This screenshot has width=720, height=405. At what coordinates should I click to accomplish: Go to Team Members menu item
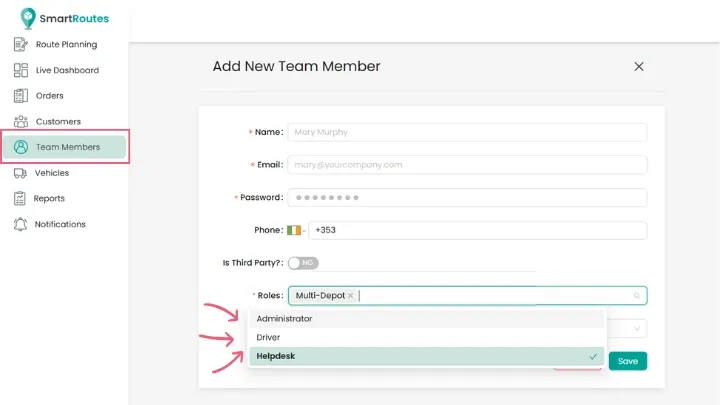[66, 147]
